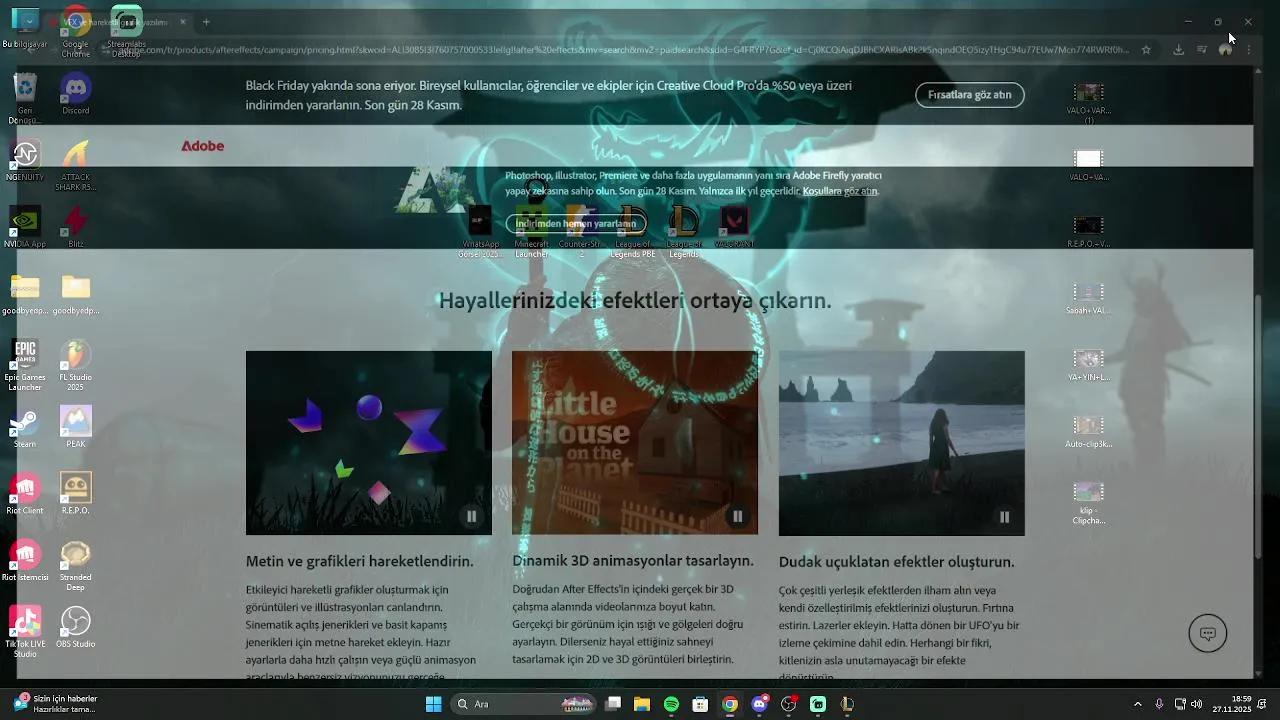Image resolution: width=1280 pixels, height=720 pixels.
Task: Launch the ATTACK SHARK desktop shortcut
Action: coord(76,164)
